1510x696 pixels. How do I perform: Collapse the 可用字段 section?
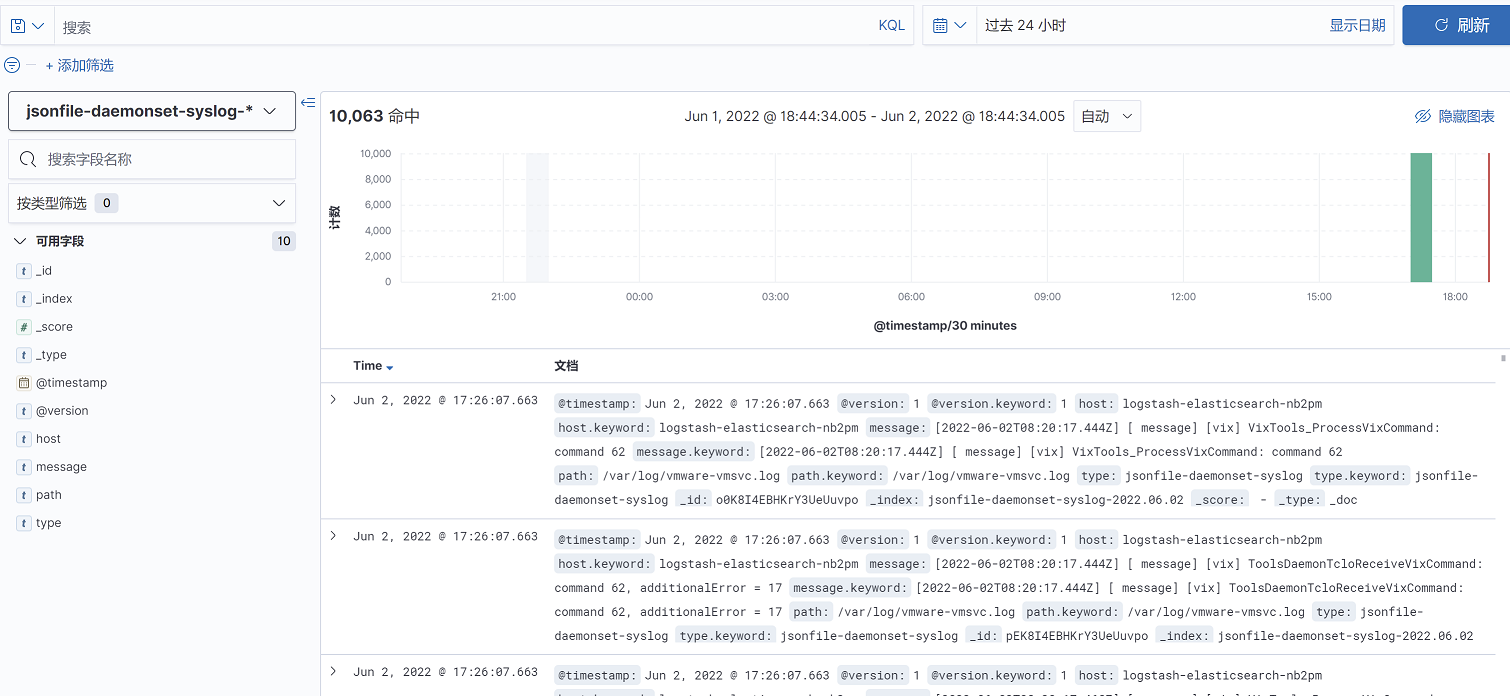tap(20, 241)
